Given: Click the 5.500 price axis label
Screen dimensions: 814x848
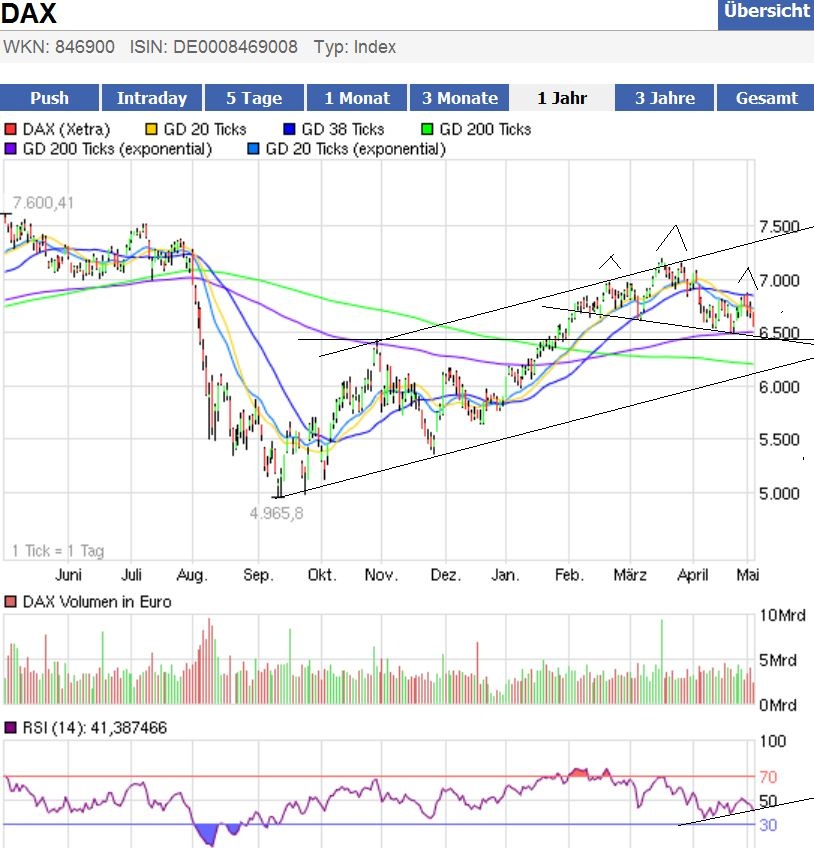Looking at the screenshot, I should tap(779, 440).
